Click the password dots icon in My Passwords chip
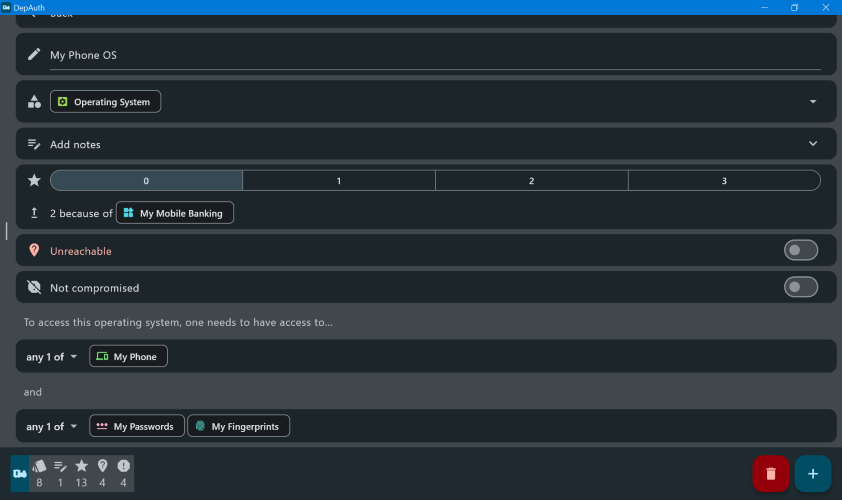Screen dimensions: 842x500 pyautogui.click(x=102, y=426)
